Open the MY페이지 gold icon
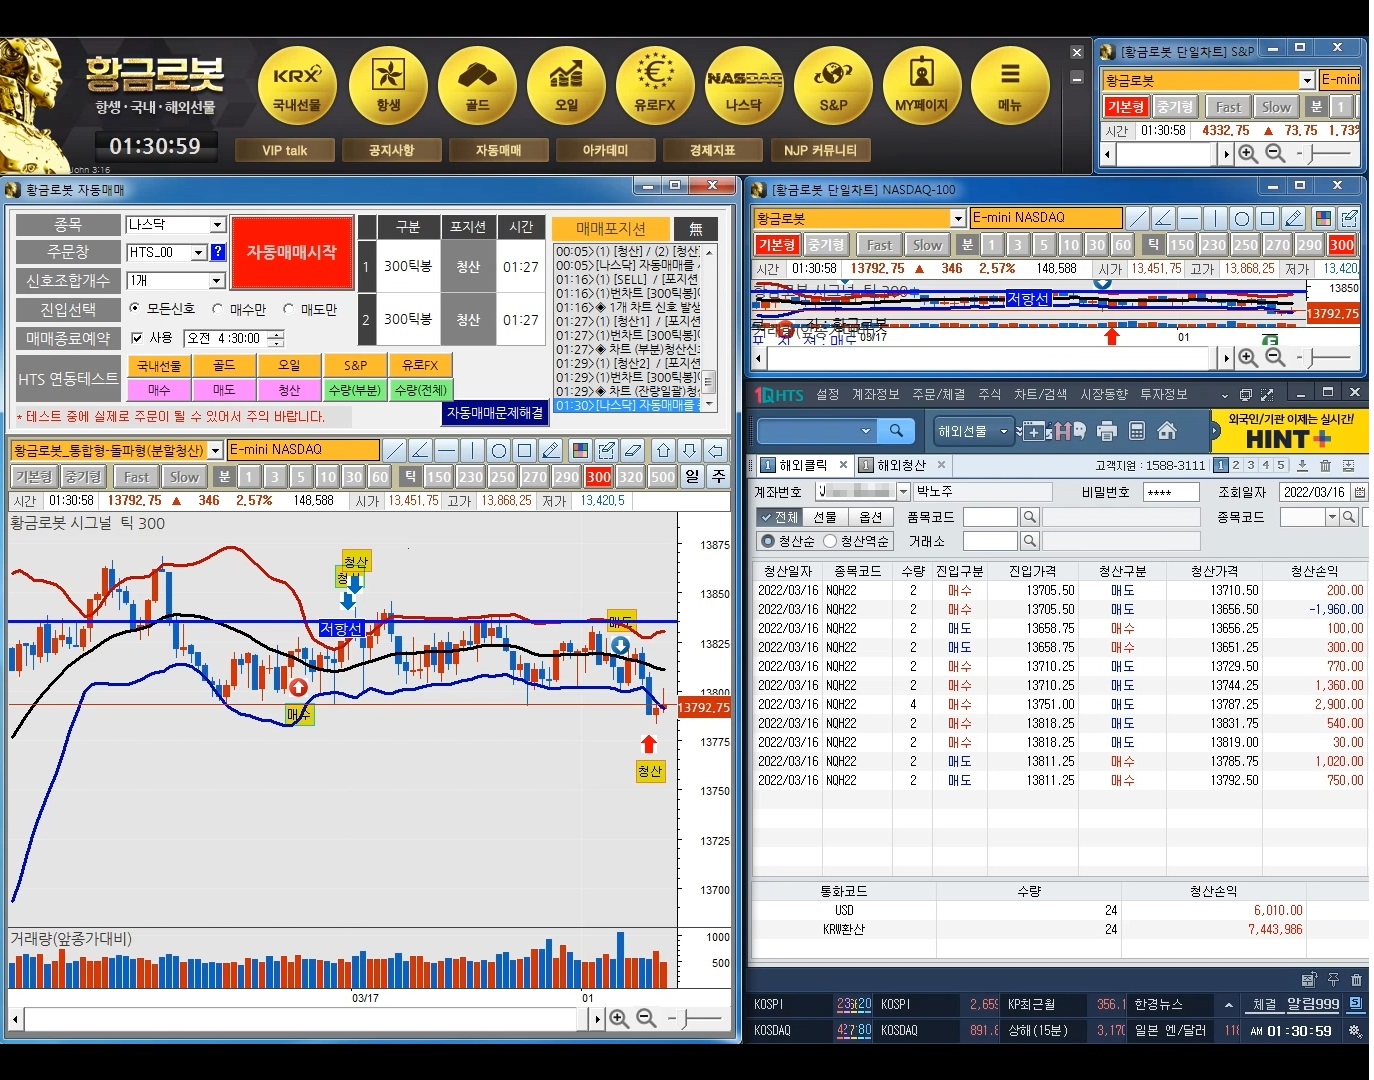This screenshot has height=1080, width=1374. 922,86
